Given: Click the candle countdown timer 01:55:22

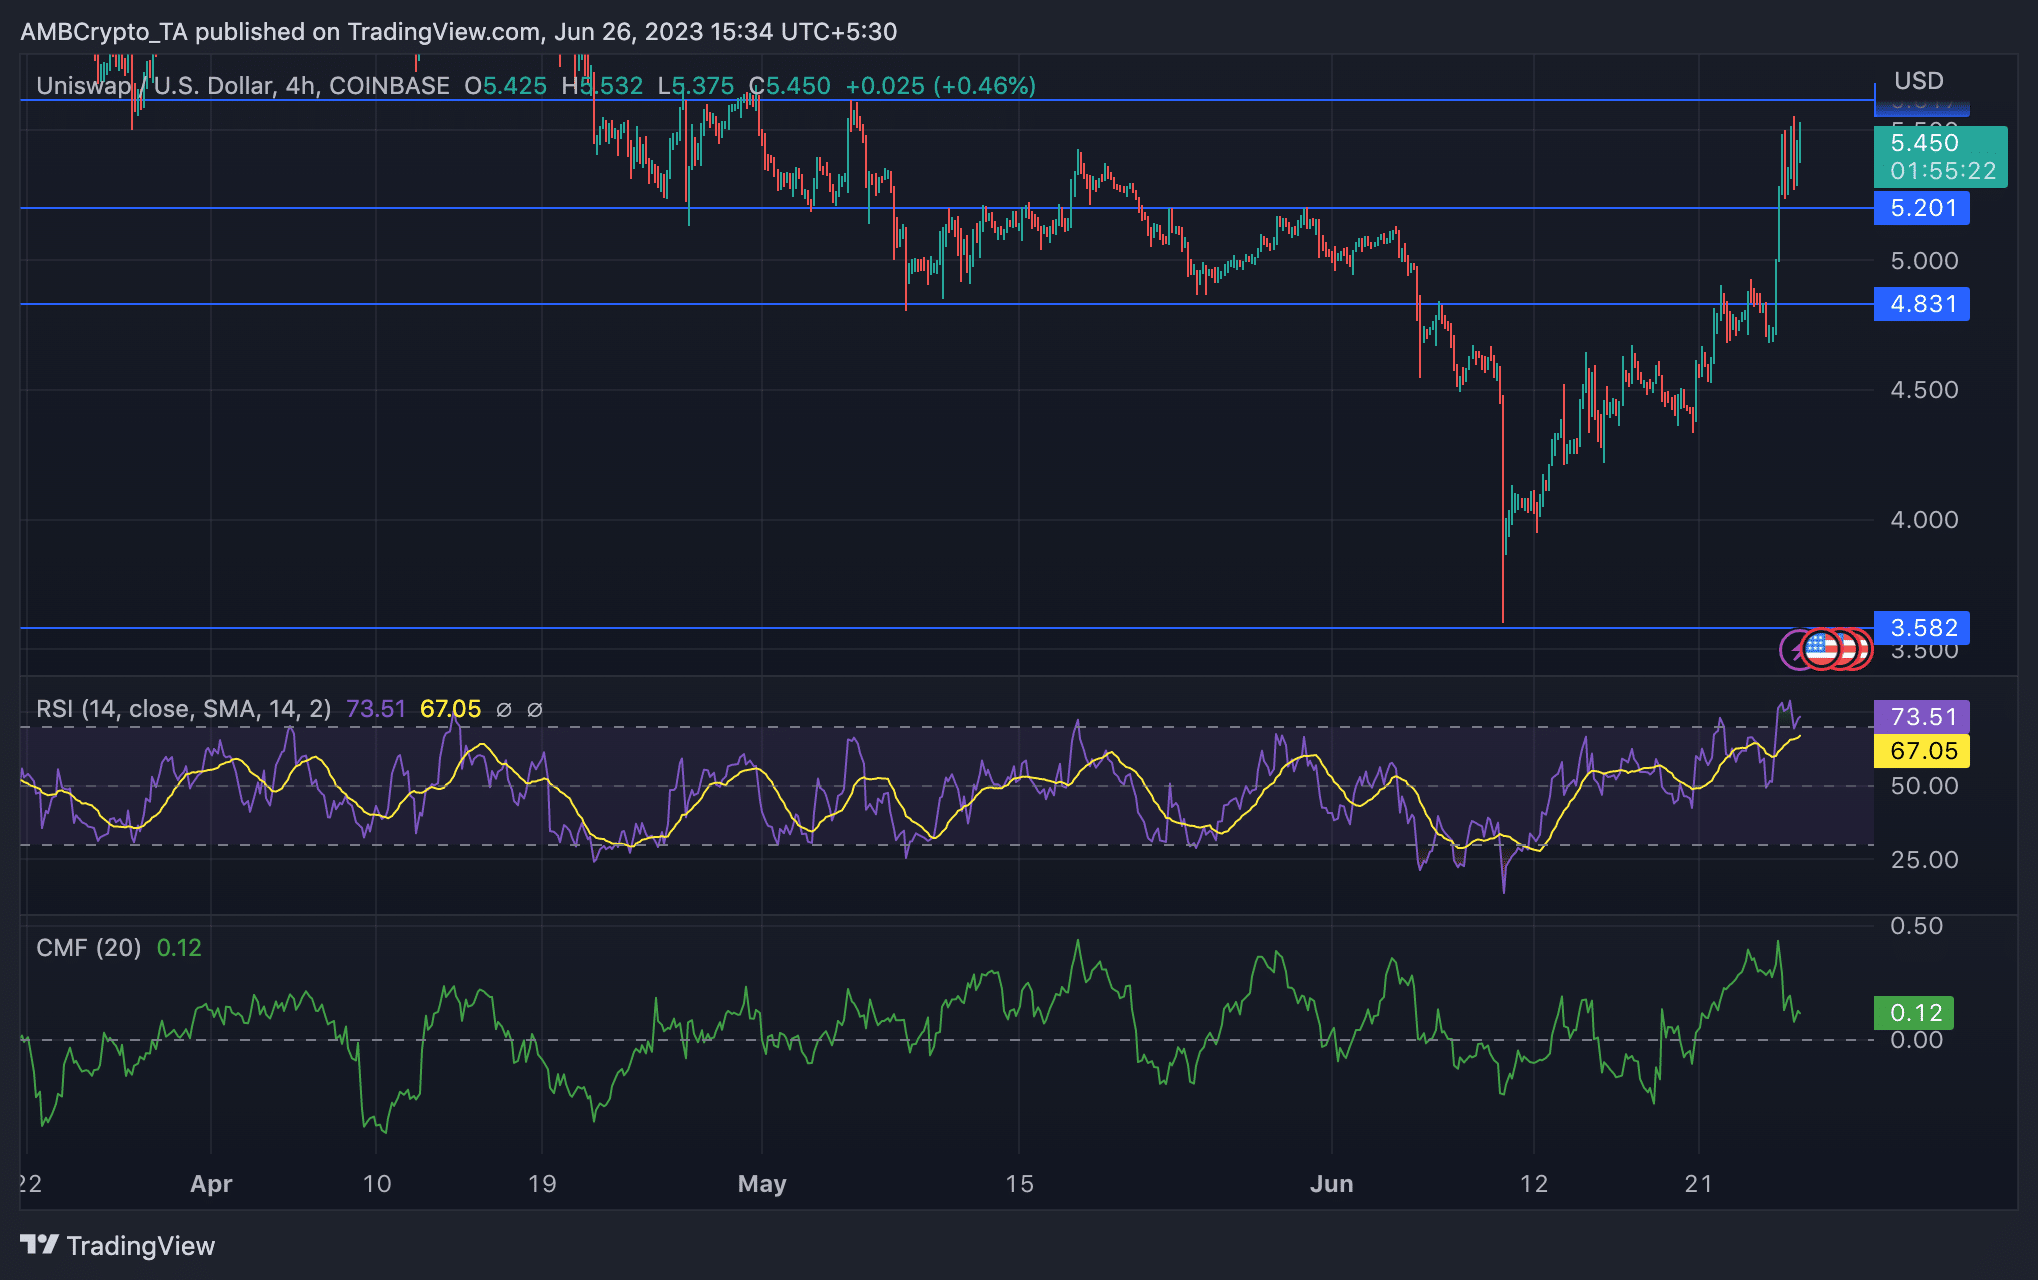Looking at the screenshot, I should coord(1943,172).
